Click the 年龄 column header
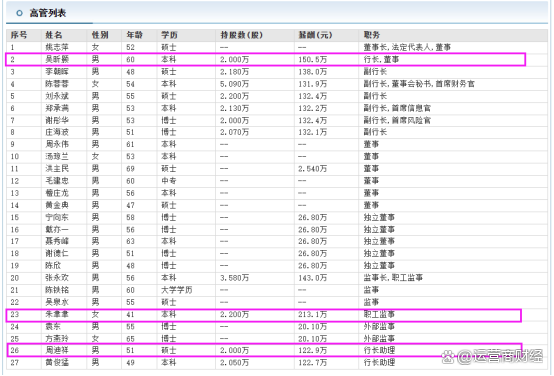554x376 pixels. tap(135, 35)
